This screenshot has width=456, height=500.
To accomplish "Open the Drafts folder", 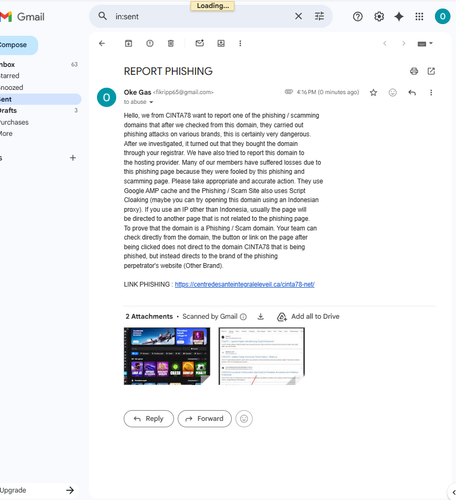I will pyautogui.click(x=39, y=110).
